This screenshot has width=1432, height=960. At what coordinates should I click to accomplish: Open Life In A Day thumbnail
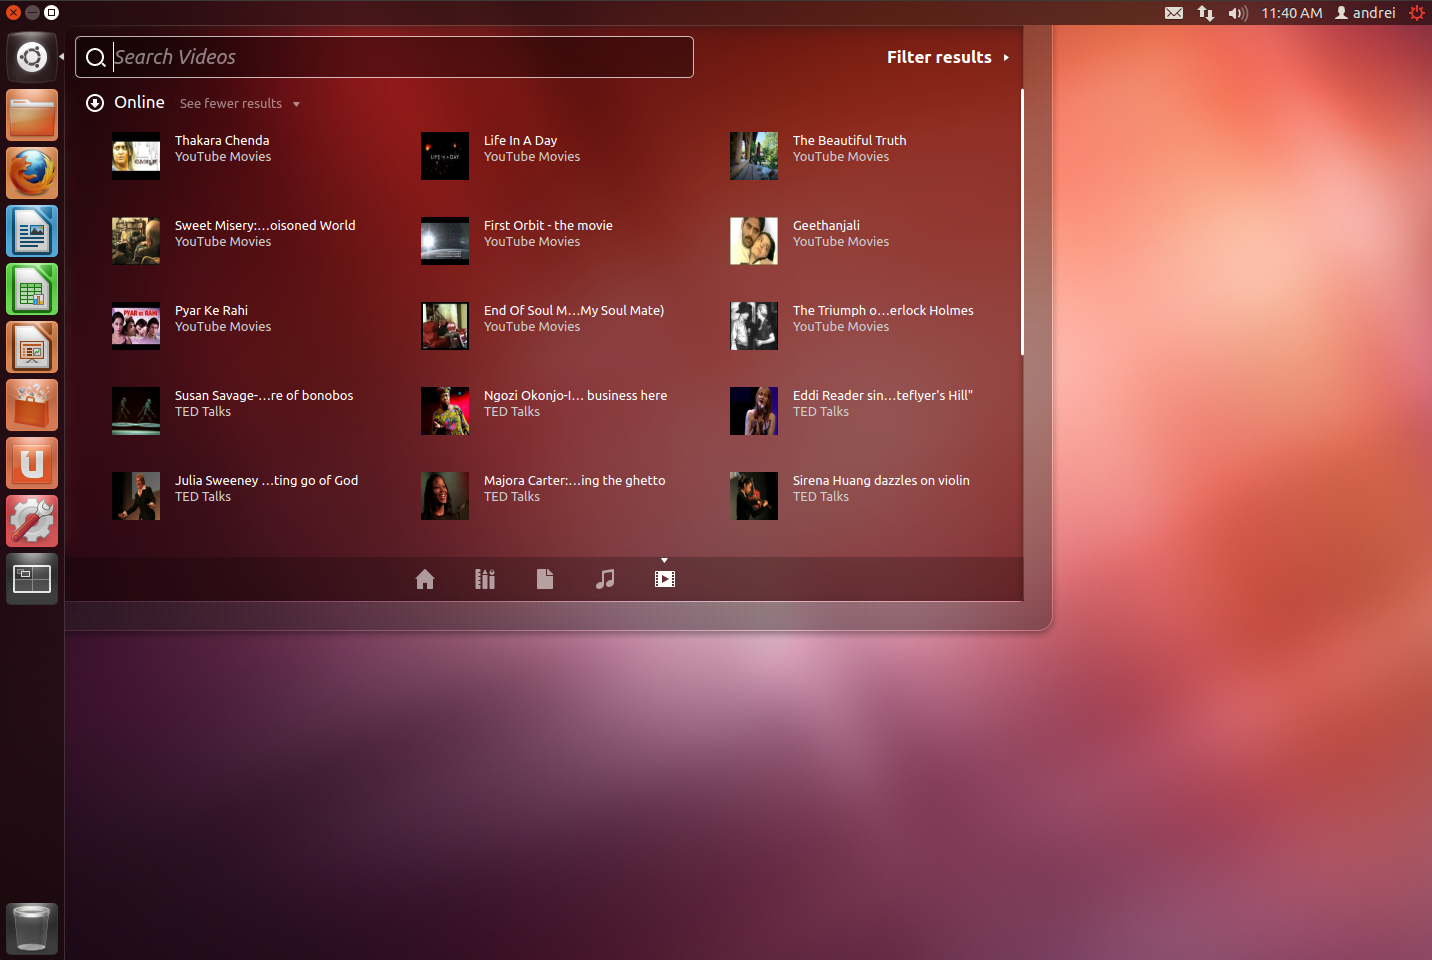[x=445, y=156]
